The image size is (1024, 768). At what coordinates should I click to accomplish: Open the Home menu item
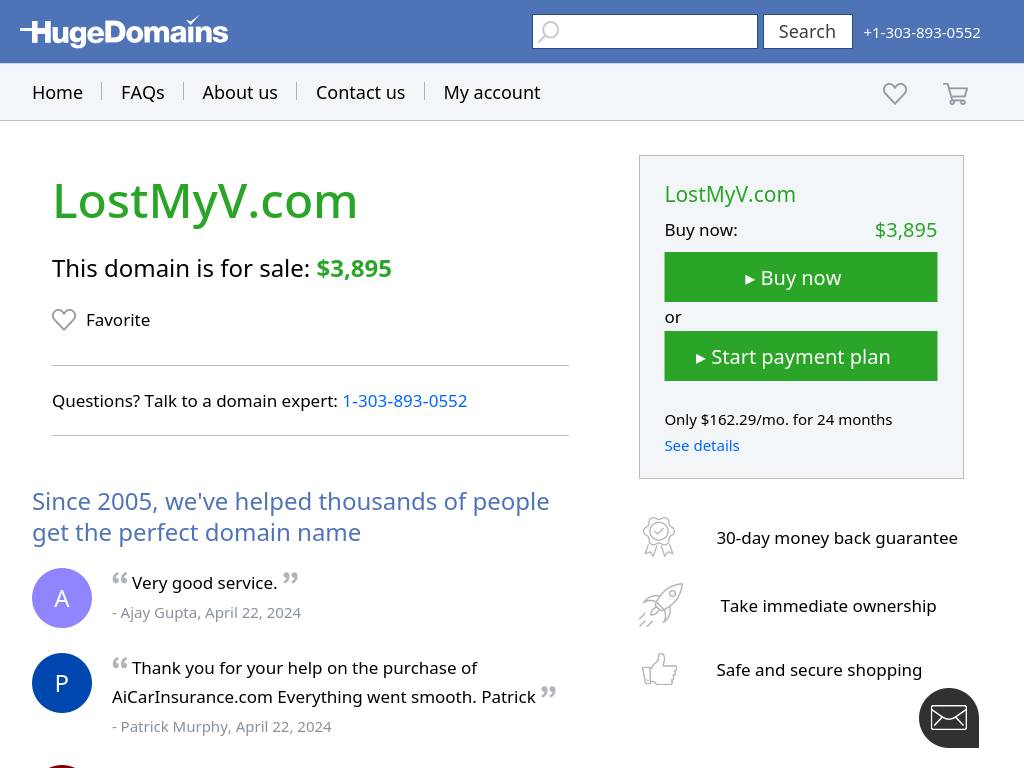coord(57,92)
